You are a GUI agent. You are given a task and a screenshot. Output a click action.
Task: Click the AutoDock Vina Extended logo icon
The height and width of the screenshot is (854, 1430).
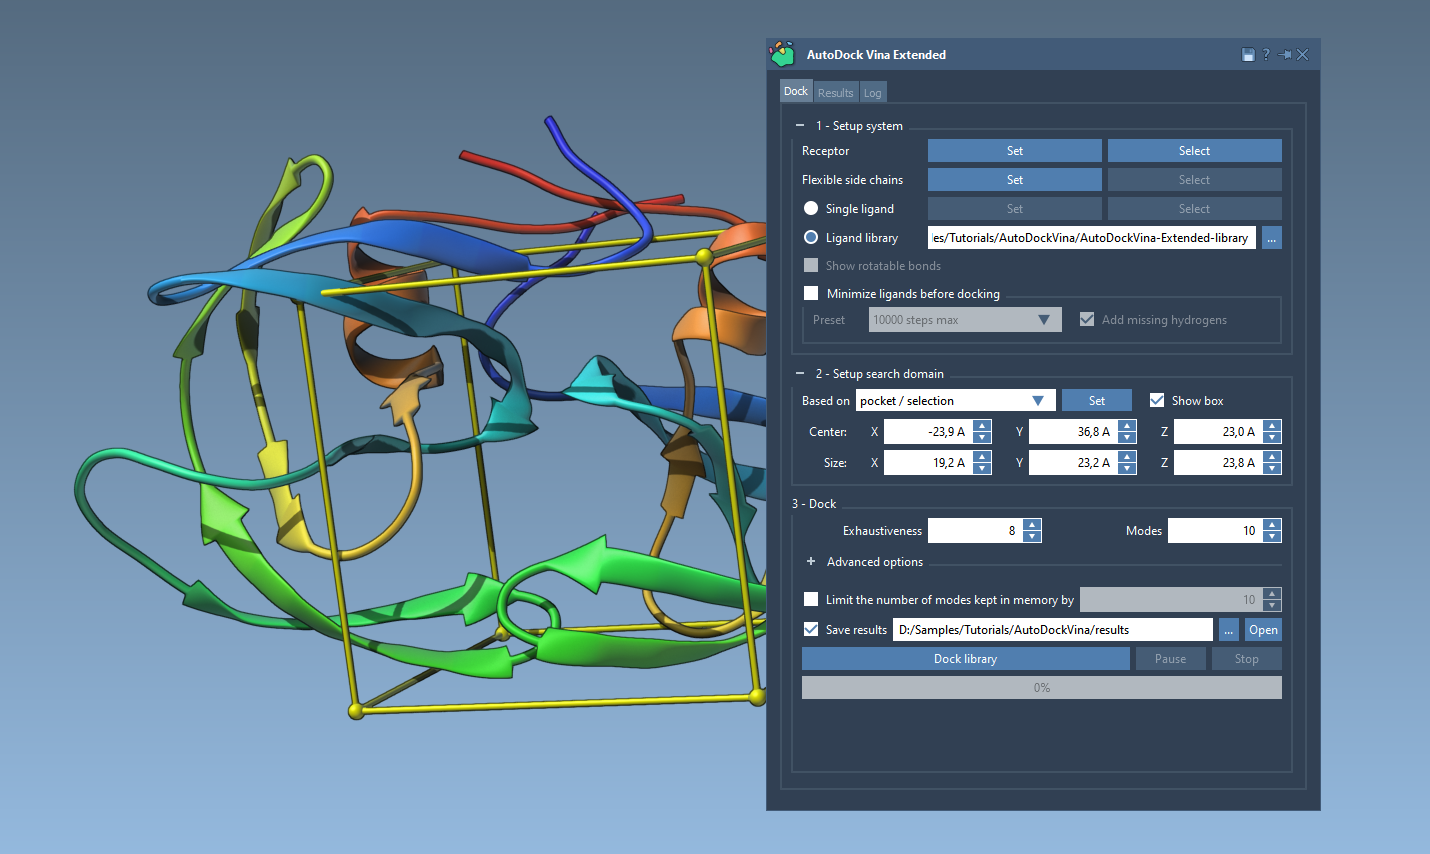pos(783,55)
